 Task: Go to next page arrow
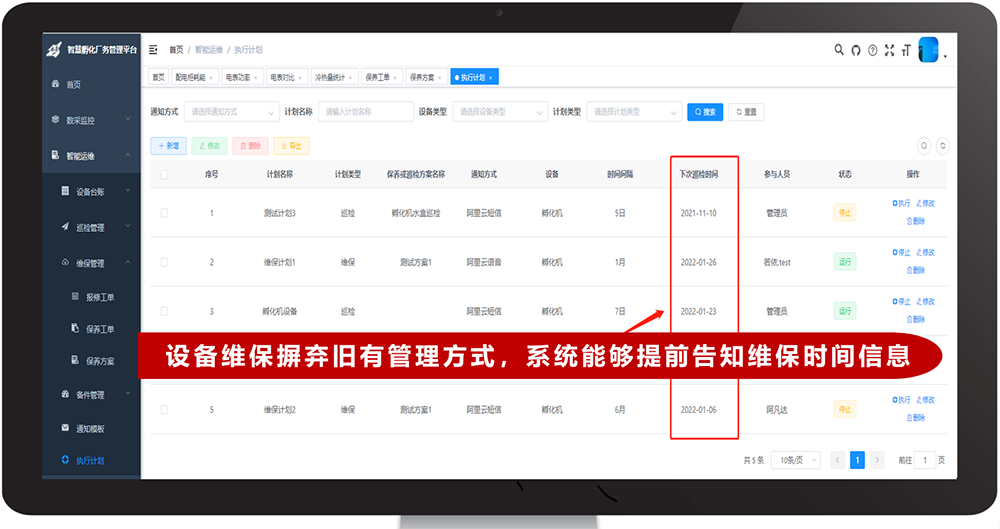point(877,460)
